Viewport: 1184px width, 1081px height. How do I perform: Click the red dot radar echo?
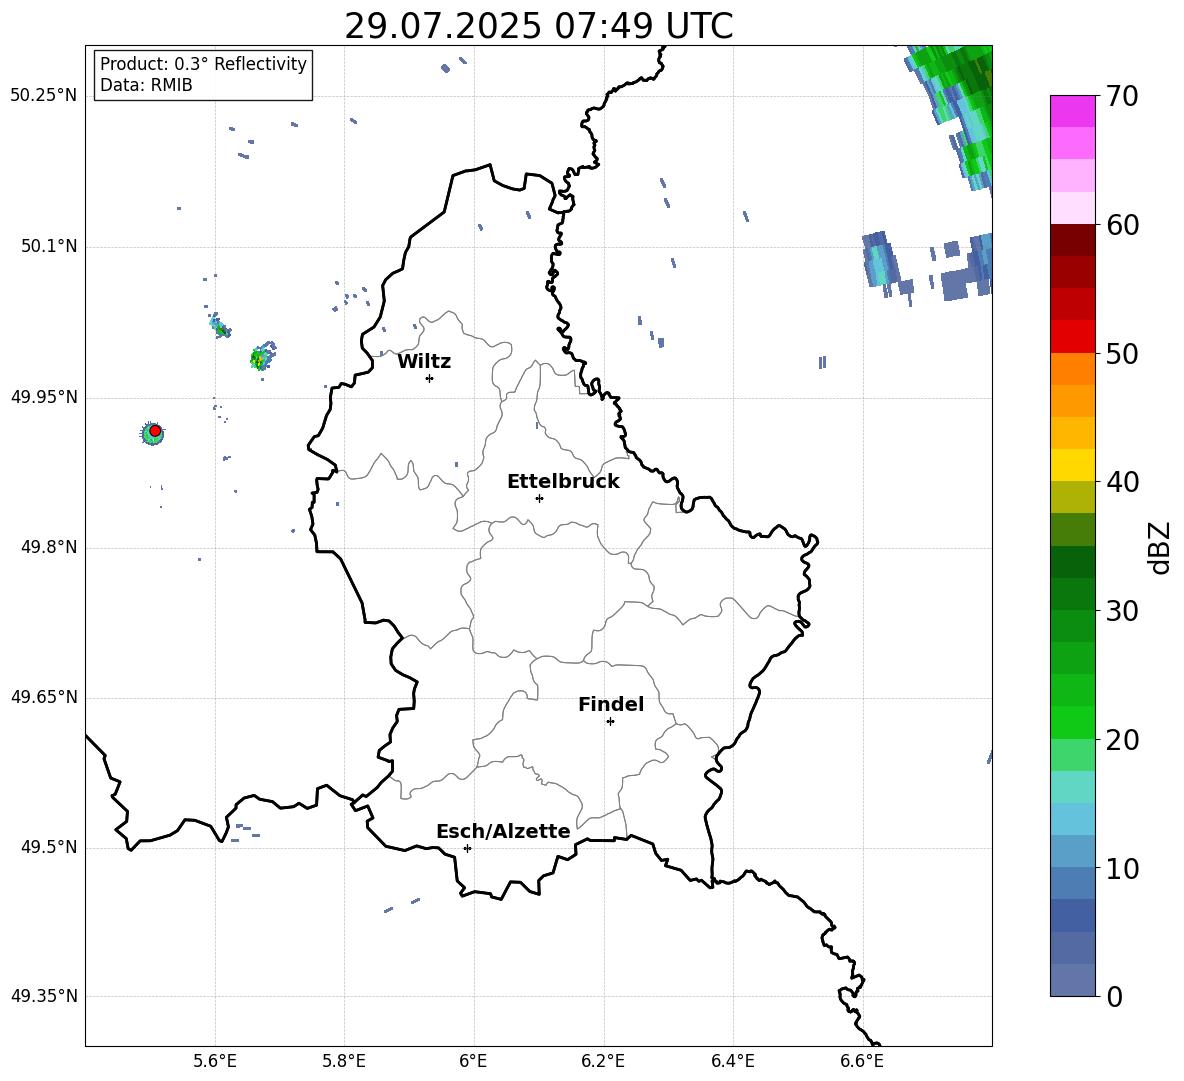pyautogui.click(x=155, y=430)
